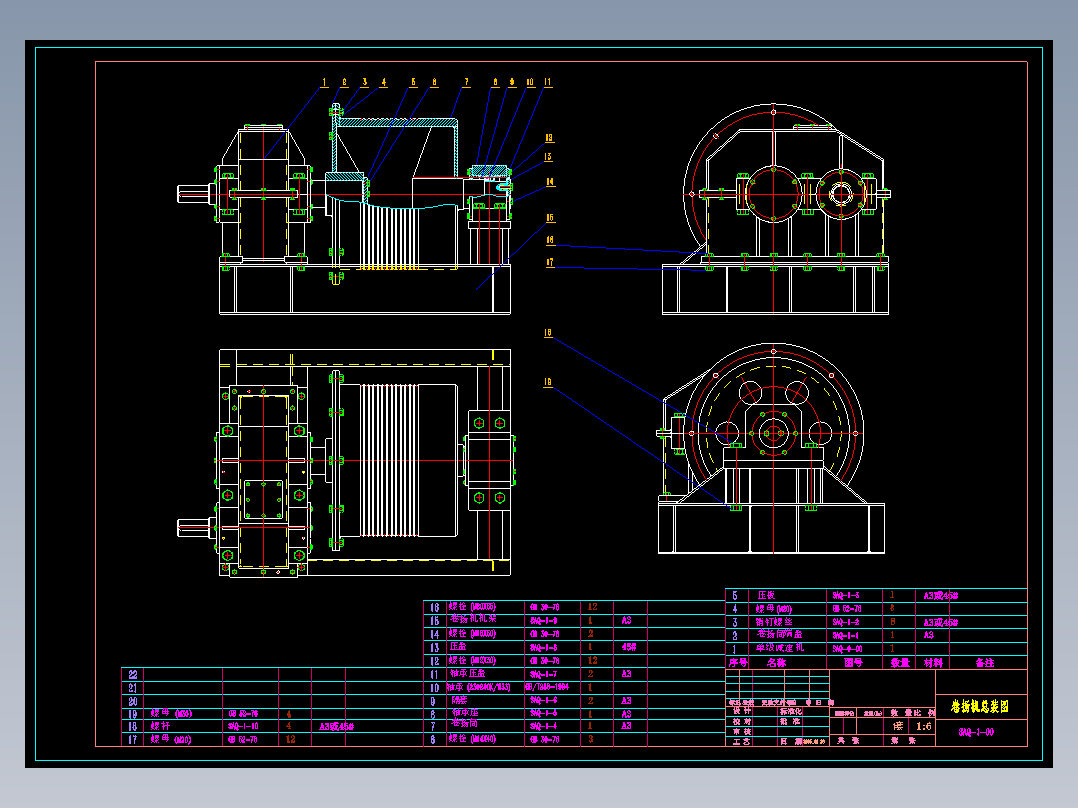Screen dimensions: 1078x808
Task: Click parts list row number 22
Action: [x=133, y=675]
